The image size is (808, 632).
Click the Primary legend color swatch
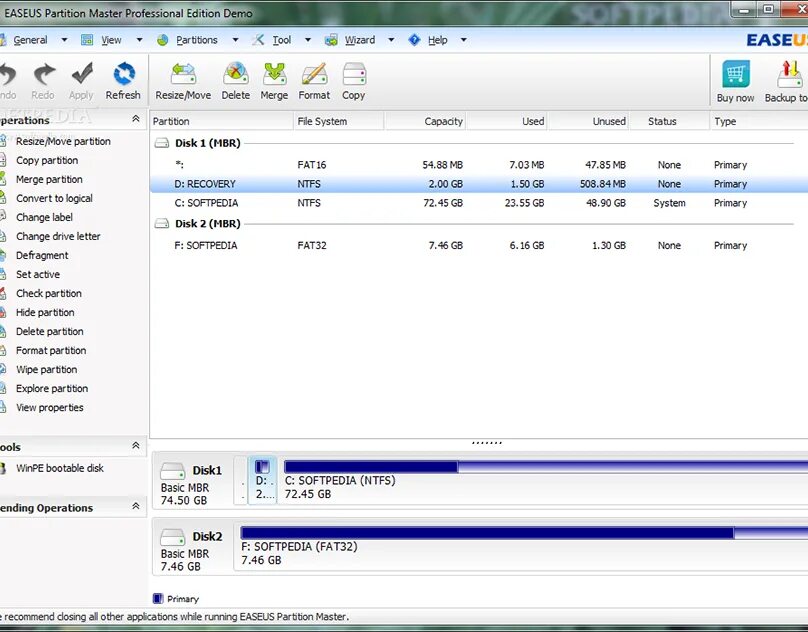pos(158,598)
